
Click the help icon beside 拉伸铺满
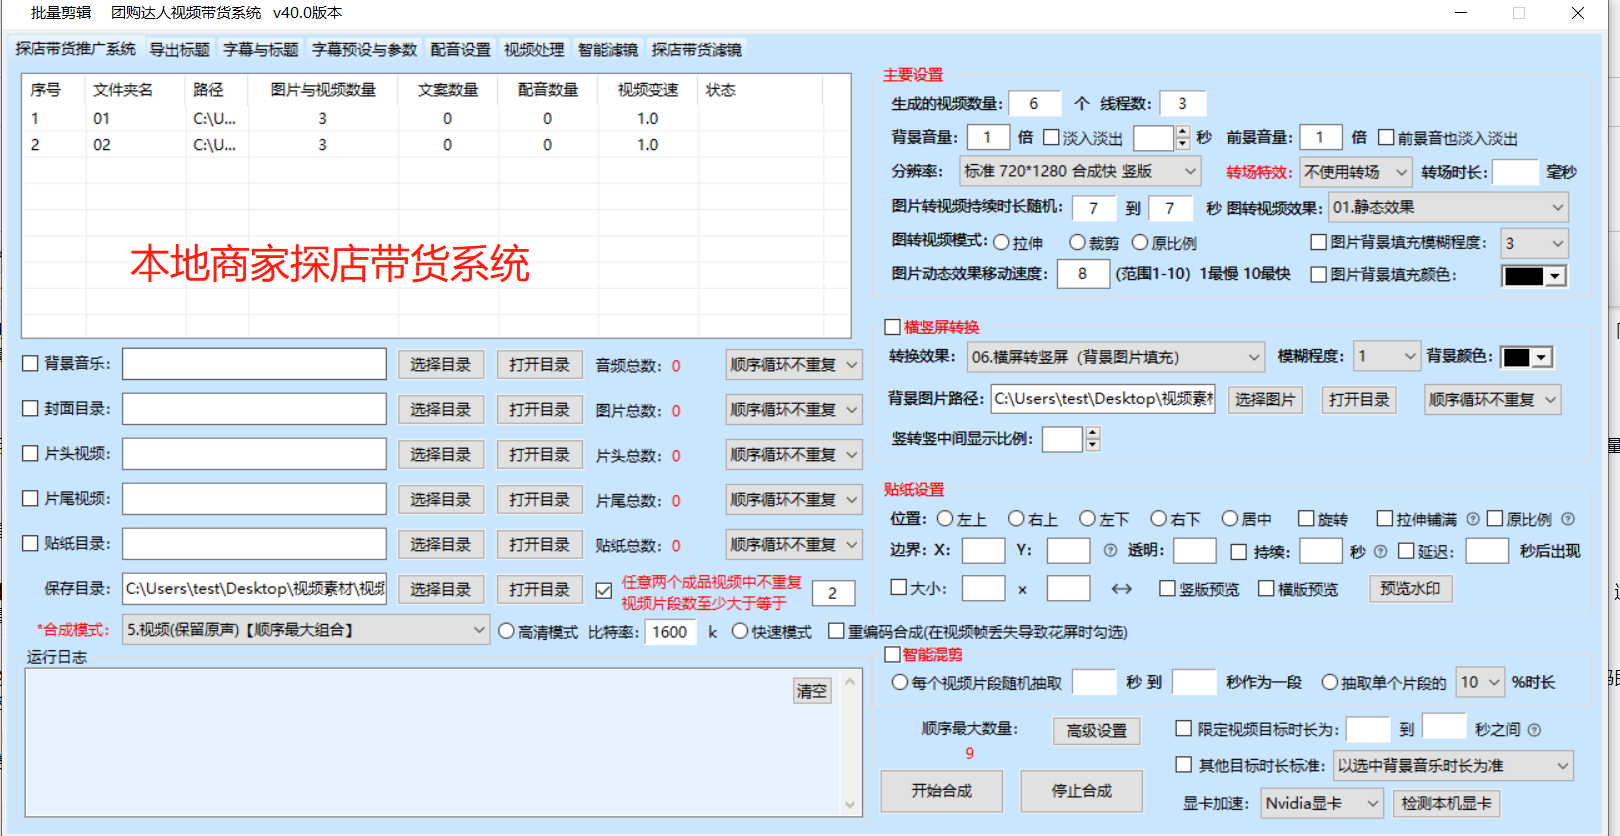(x=1473, y=519)
